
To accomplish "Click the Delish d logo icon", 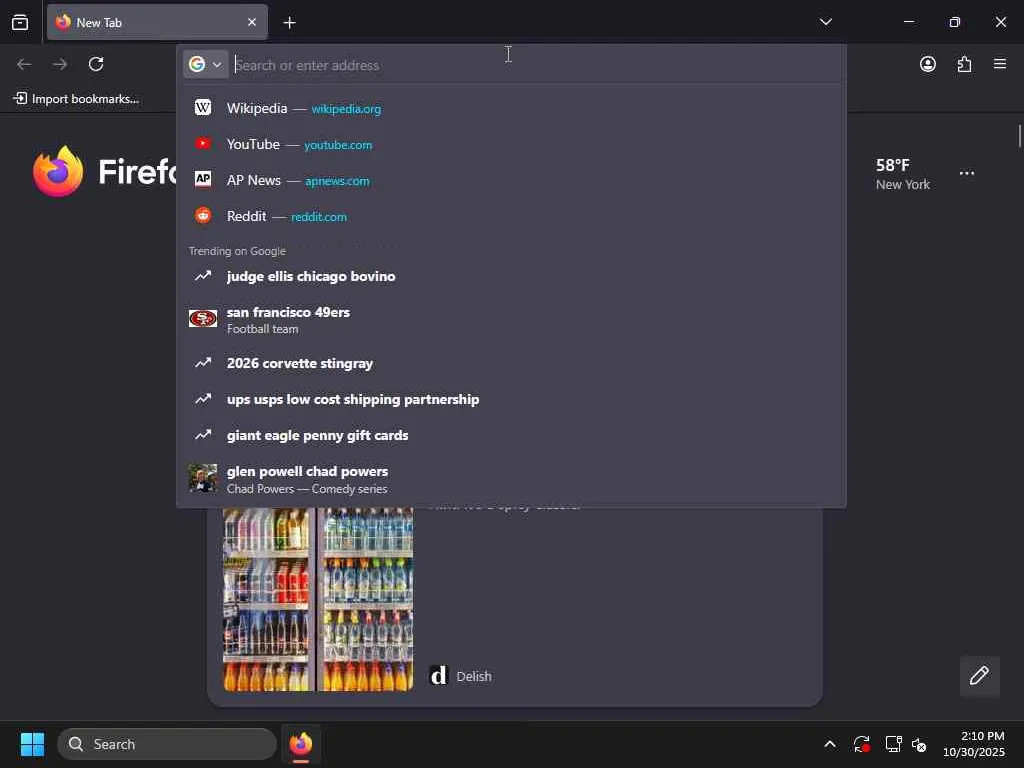I will pos(439,676).
